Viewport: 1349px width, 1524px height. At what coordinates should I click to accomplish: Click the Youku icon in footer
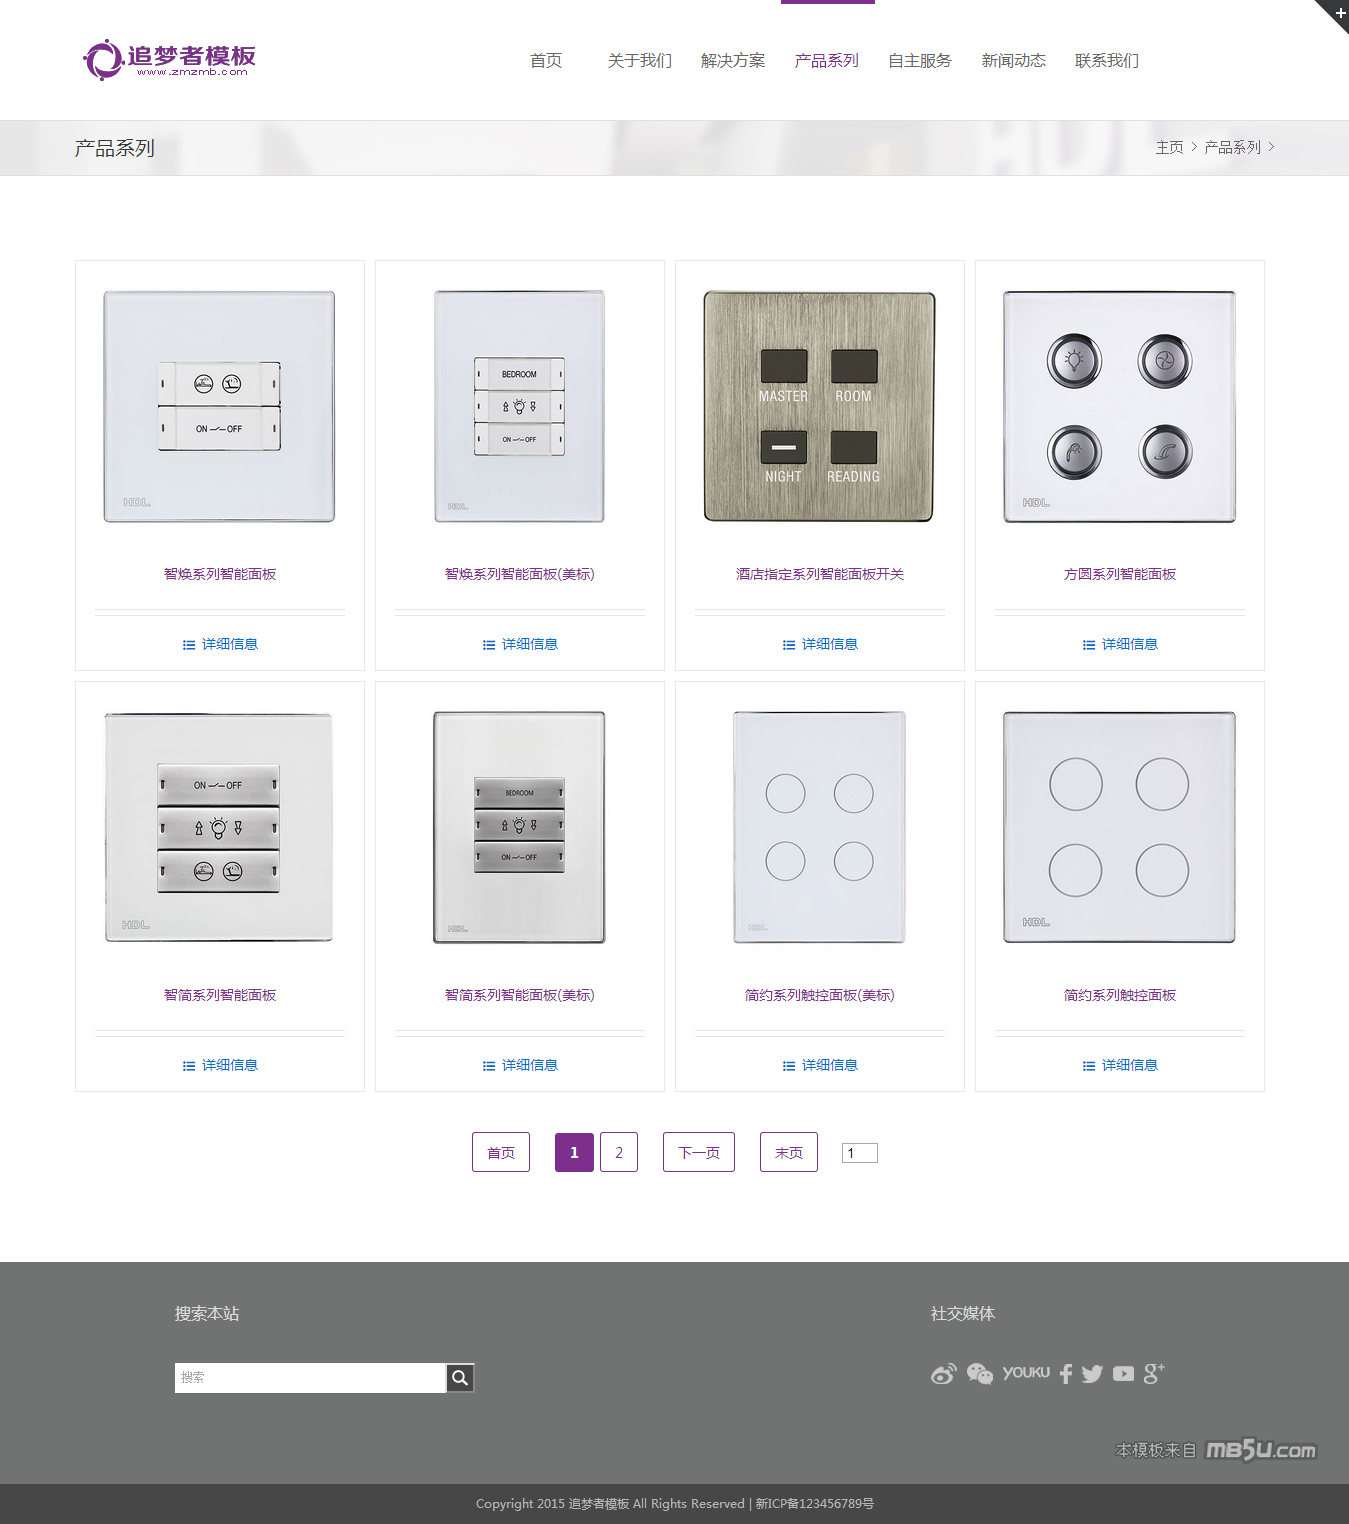pyautogui.click(x=1026, y=1373)
